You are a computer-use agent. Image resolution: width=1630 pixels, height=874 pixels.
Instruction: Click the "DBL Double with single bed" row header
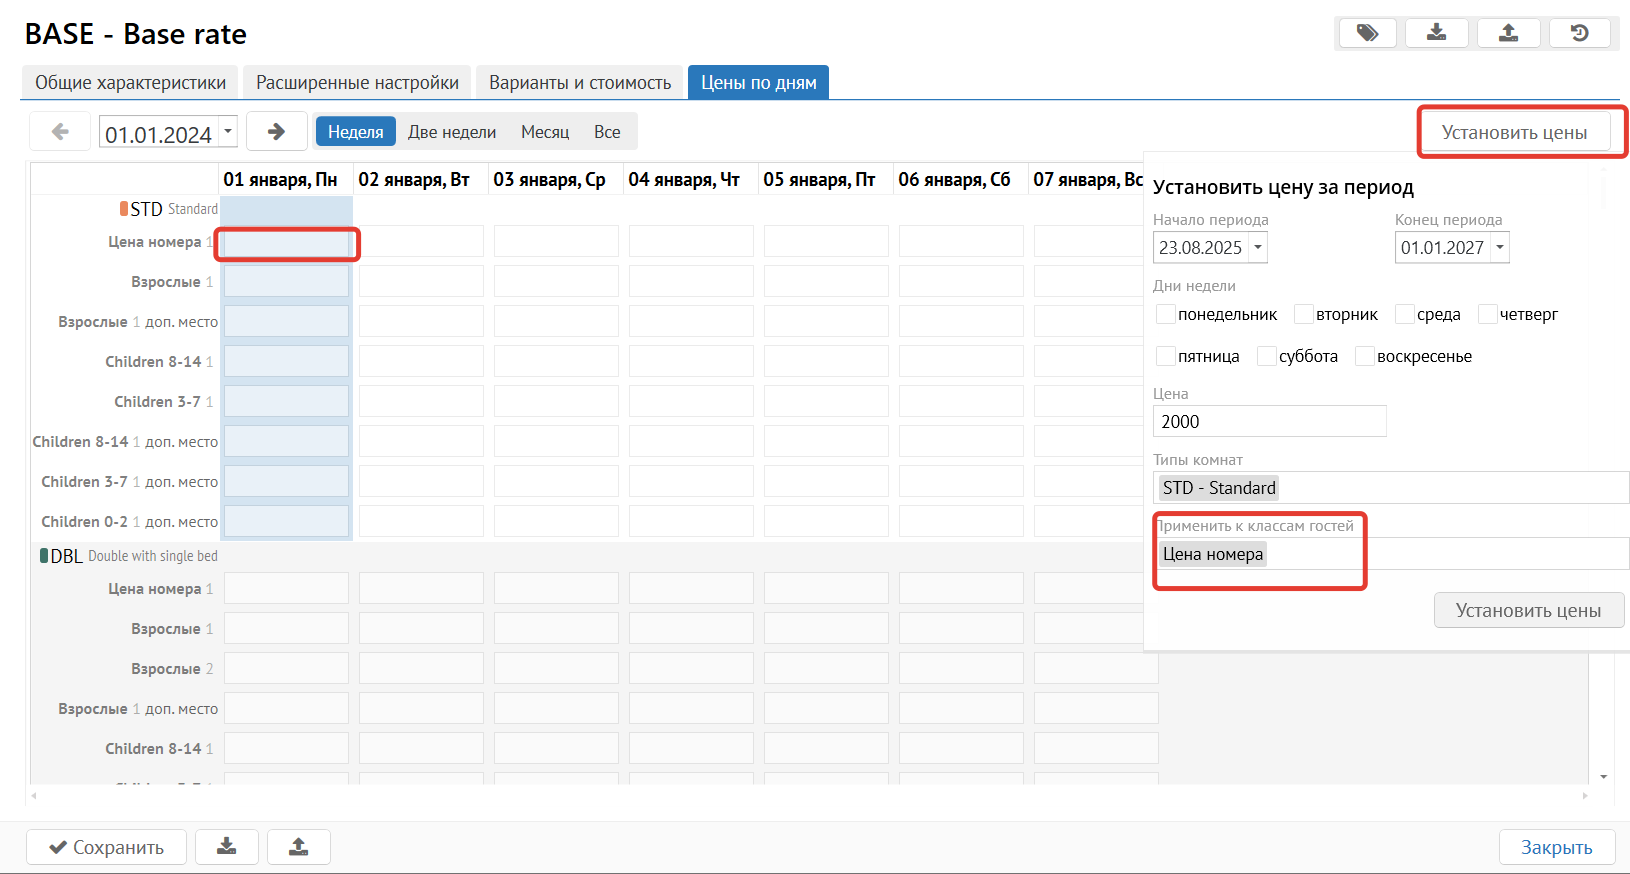pyautogui.click(x=129, y=556)
